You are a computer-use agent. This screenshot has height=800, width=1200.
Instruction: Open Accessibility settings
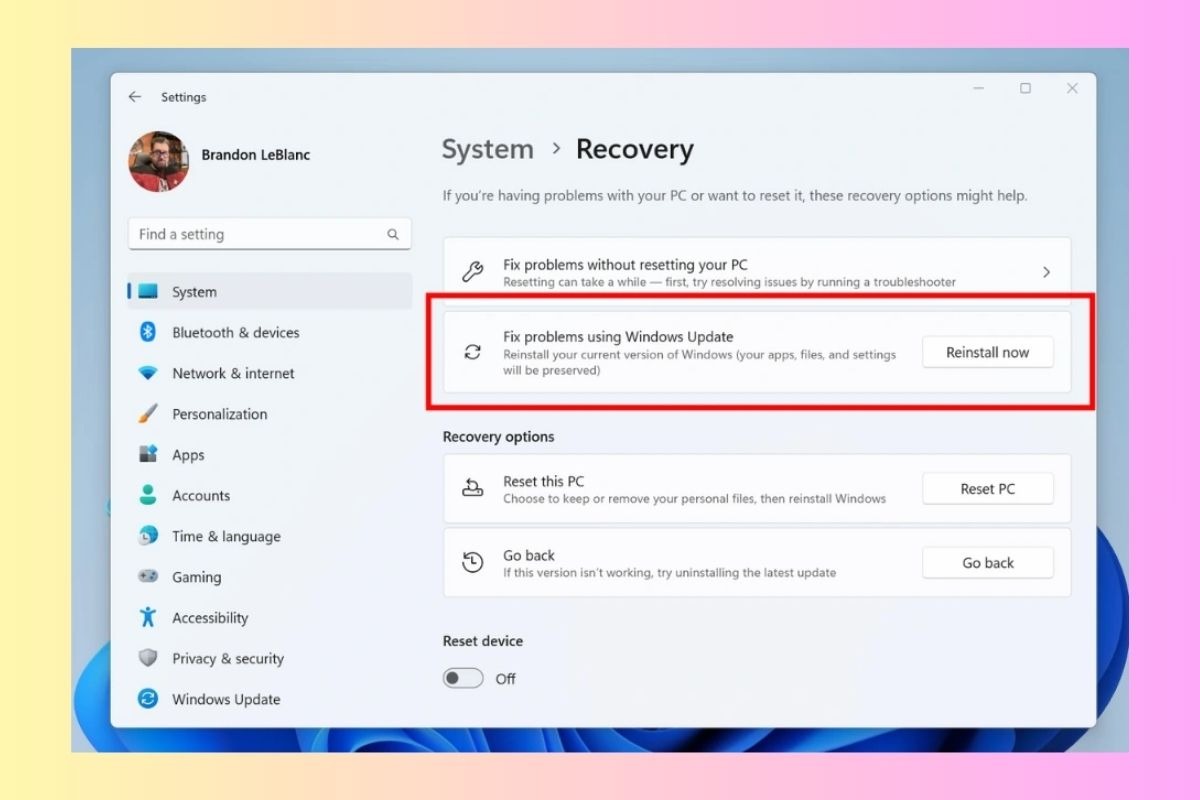coord(270,618)
